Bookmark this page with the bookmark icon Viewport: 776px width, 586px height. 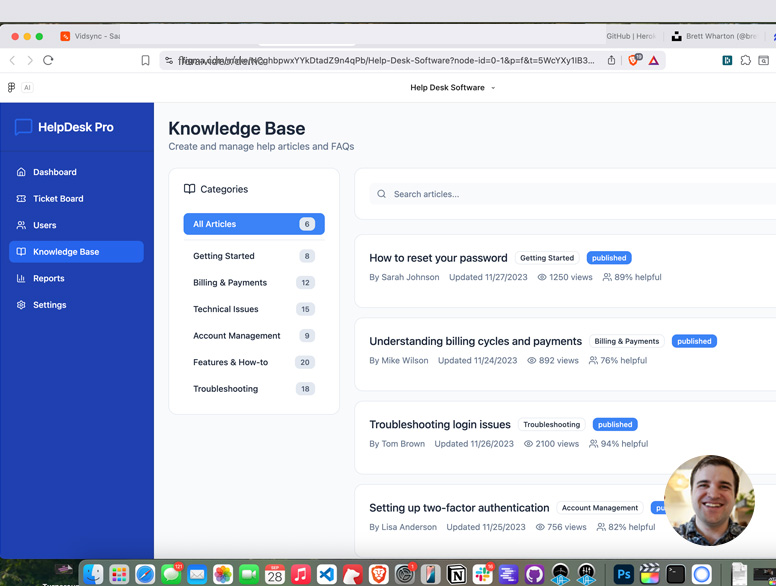[x=145, y=61]
